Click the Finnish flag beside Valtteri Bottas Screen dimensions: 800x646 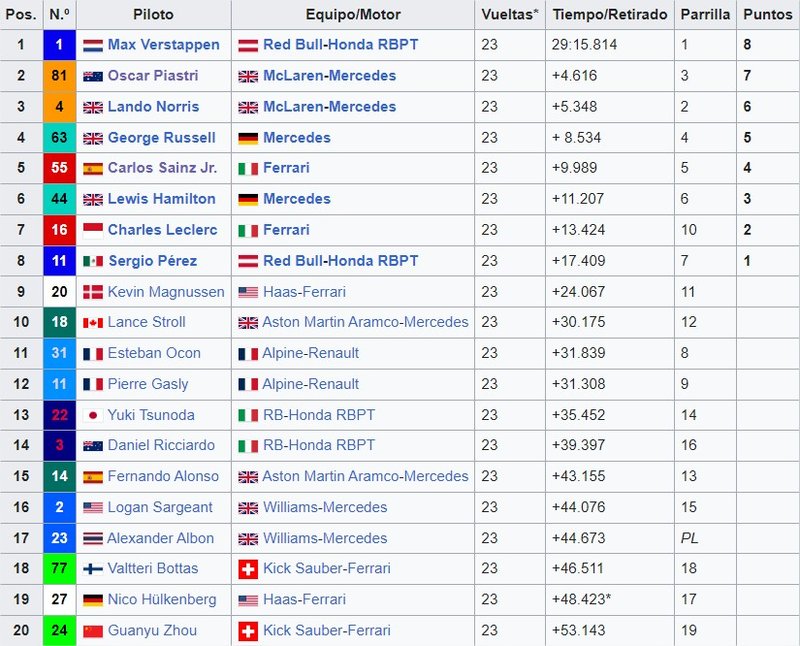[93, 569]
